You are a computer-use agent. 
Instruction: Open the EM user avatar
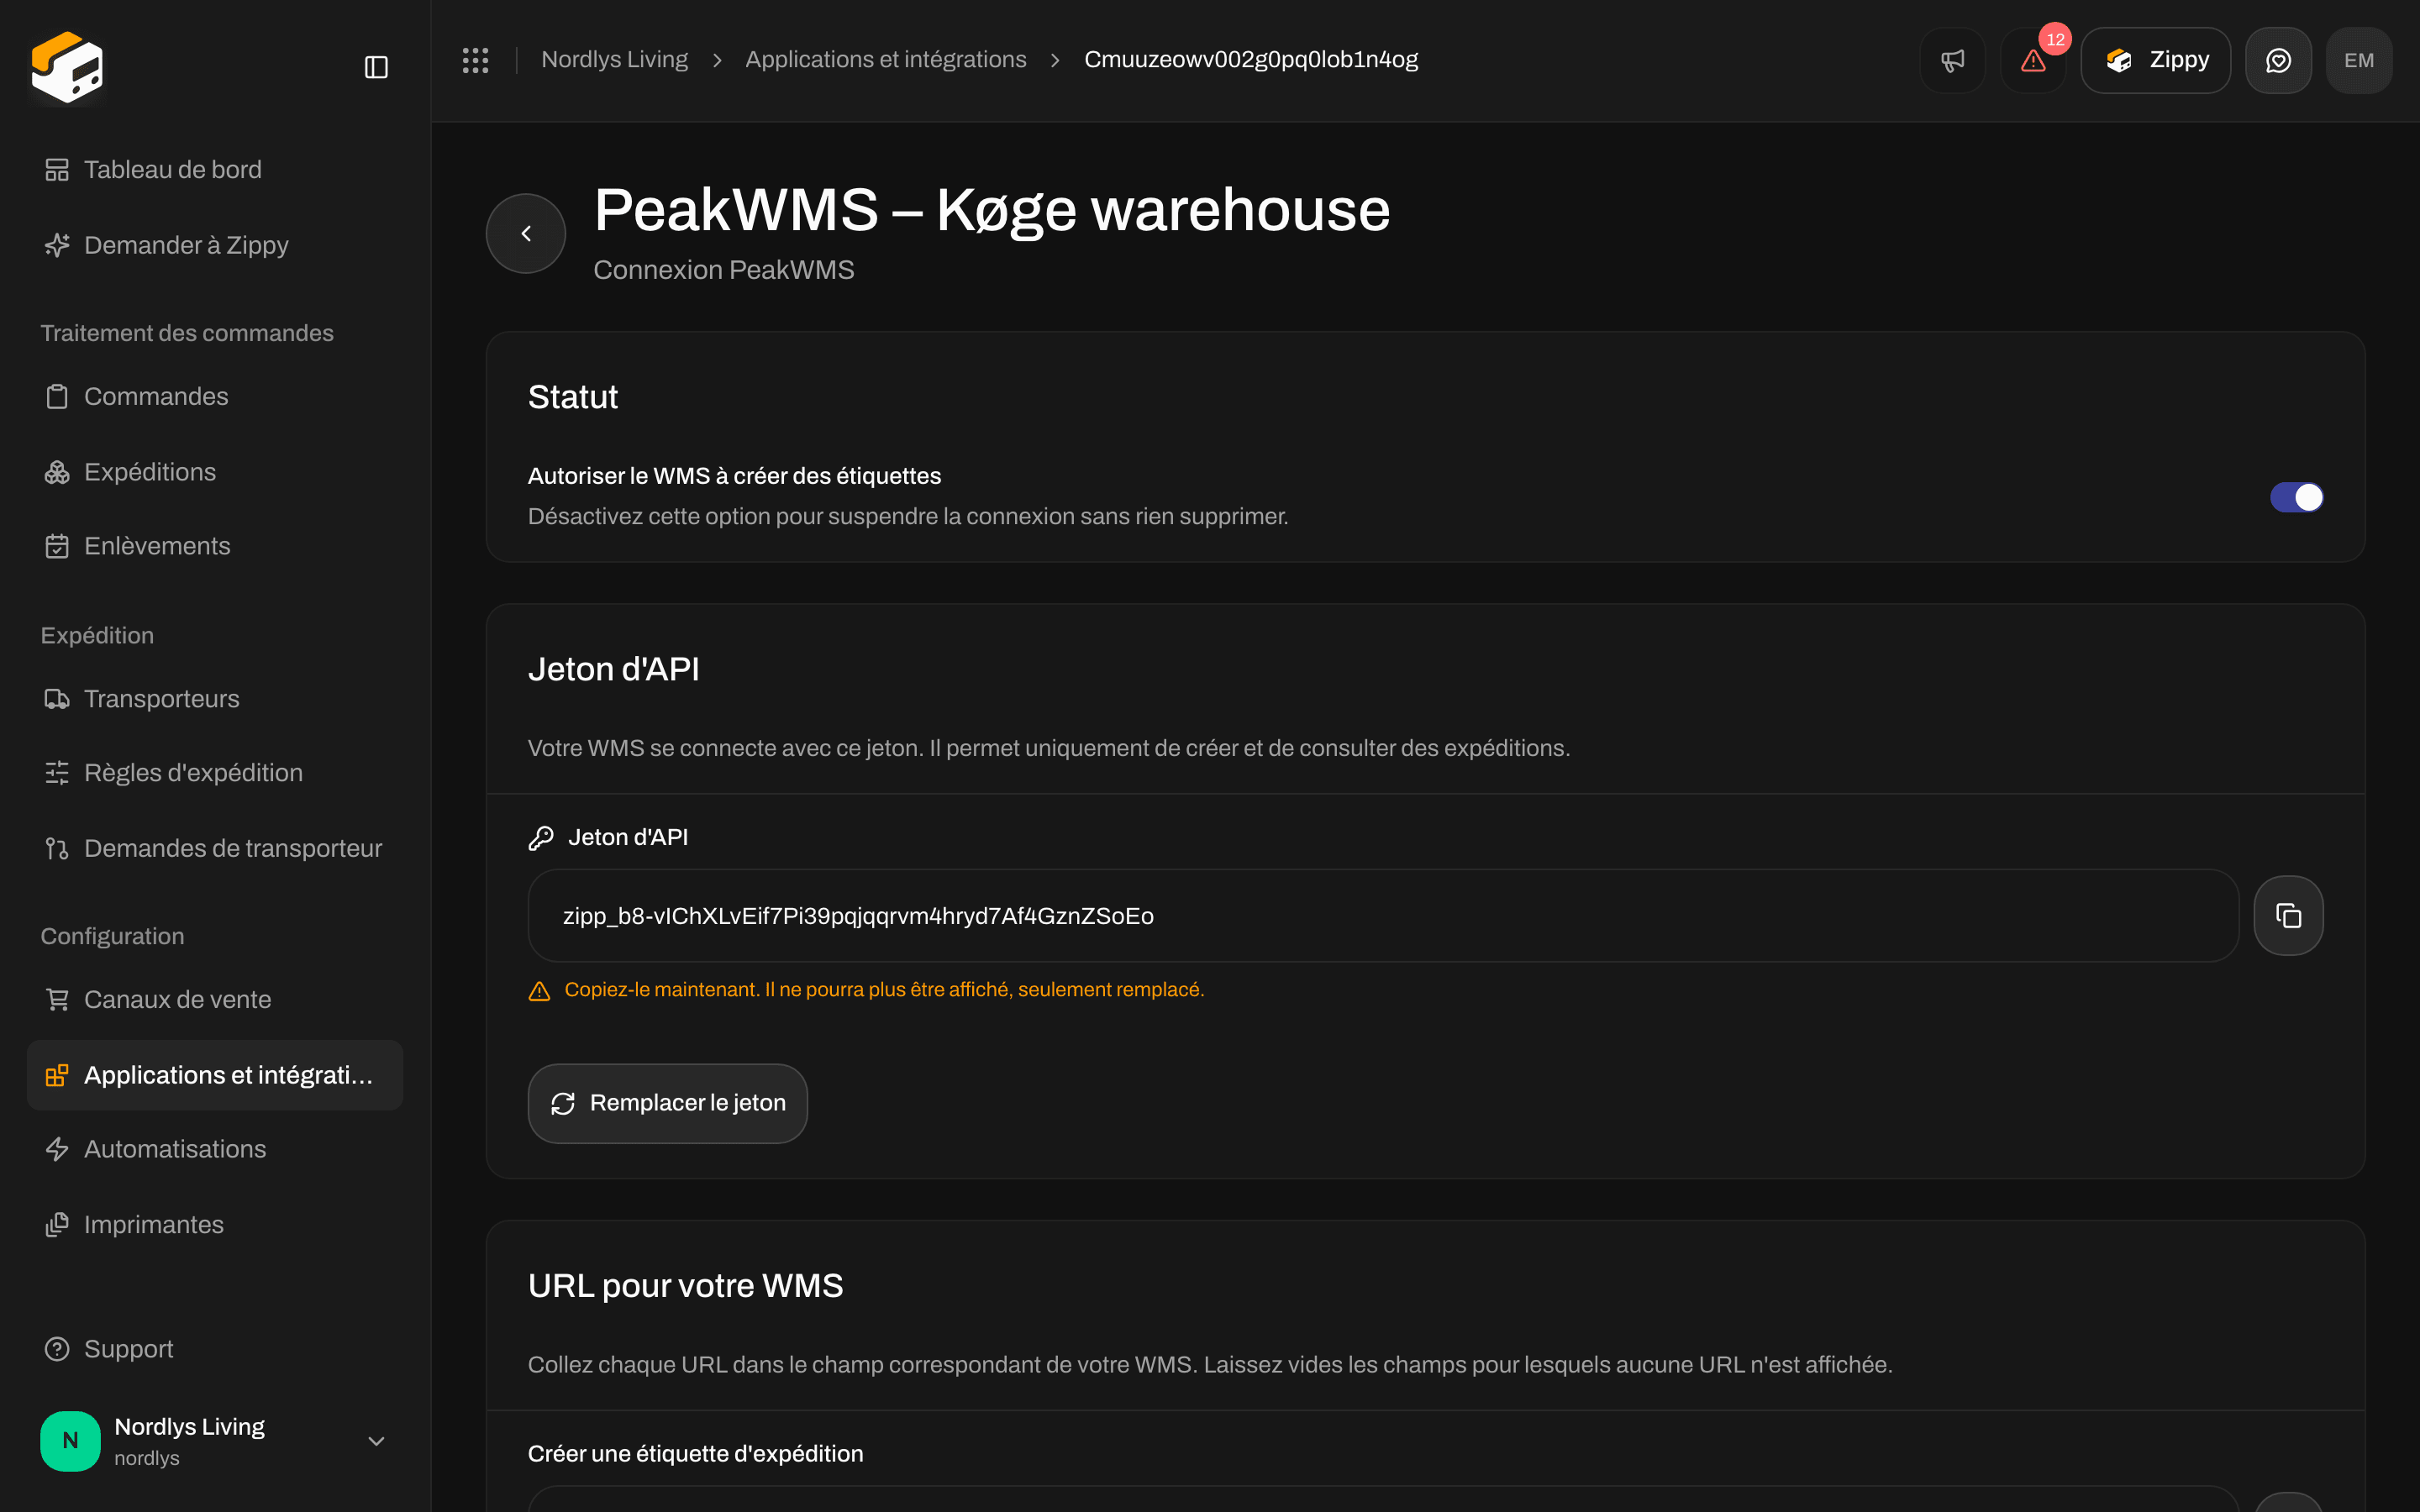tap(2359, 60)
